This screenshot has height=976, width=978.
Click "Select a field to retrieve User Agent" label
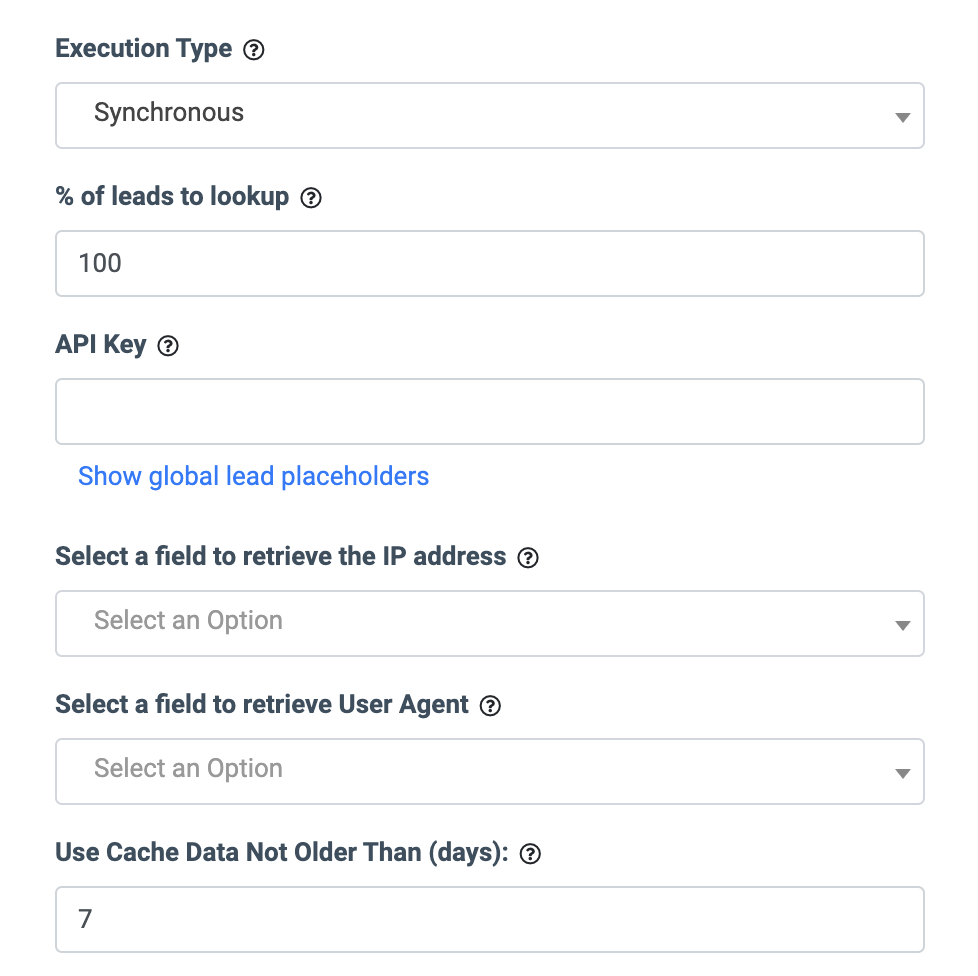262,705
